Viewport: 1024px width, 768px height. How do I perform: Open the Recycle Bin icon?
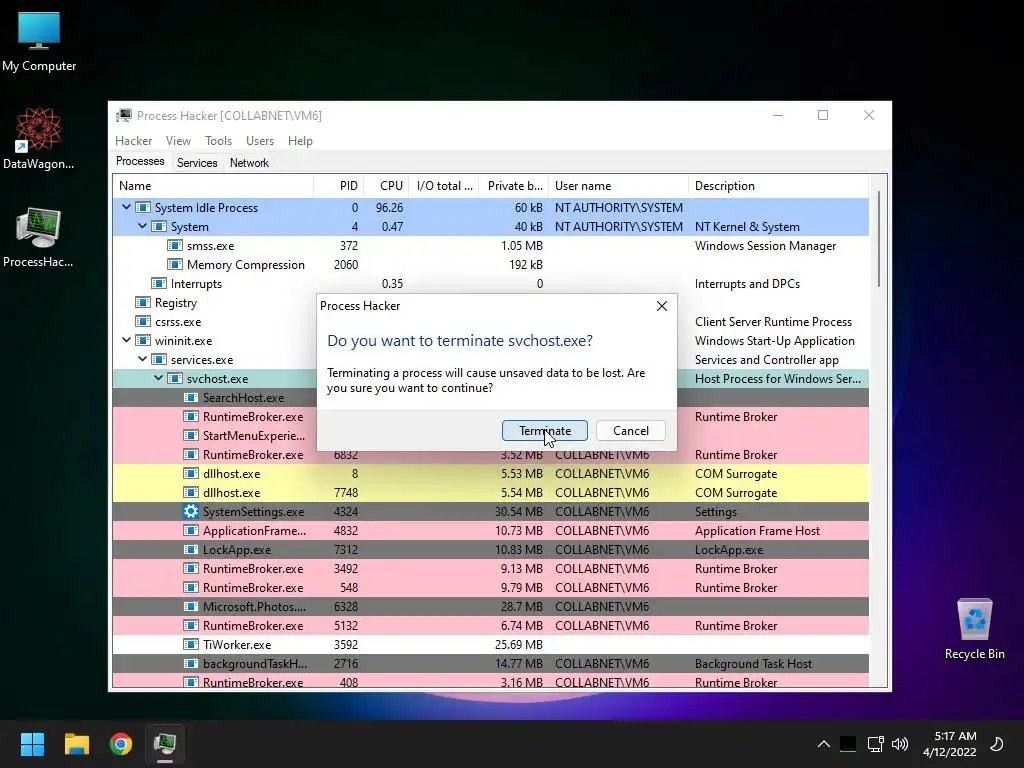click(974, 629)
